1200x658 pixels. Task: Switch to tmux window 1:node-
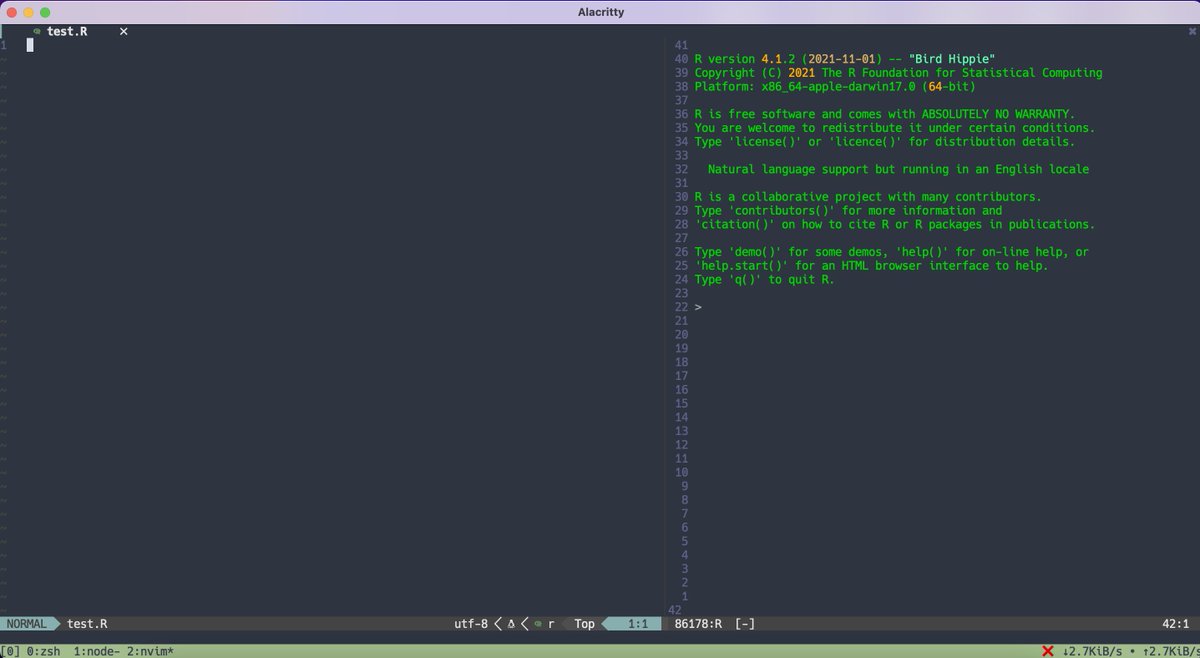point(96,651)
